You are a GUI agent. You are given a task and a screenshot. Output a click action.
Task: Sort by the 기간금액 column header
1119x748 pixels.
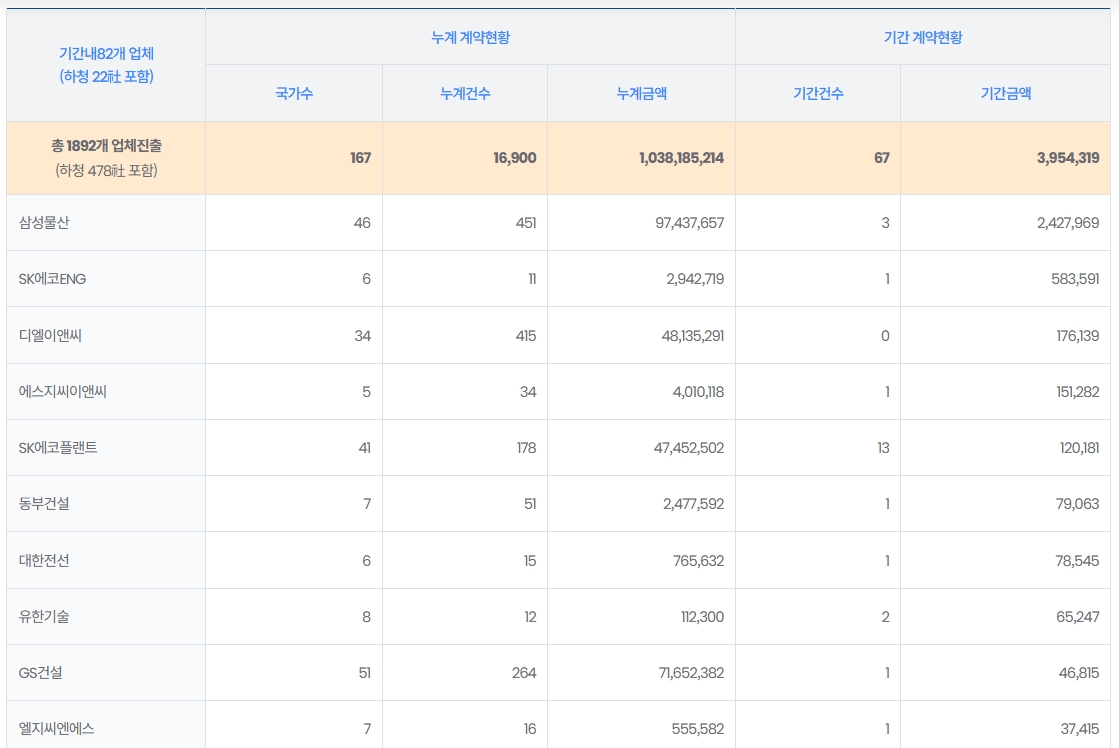pyautogui.click(x=1006, y=94)
